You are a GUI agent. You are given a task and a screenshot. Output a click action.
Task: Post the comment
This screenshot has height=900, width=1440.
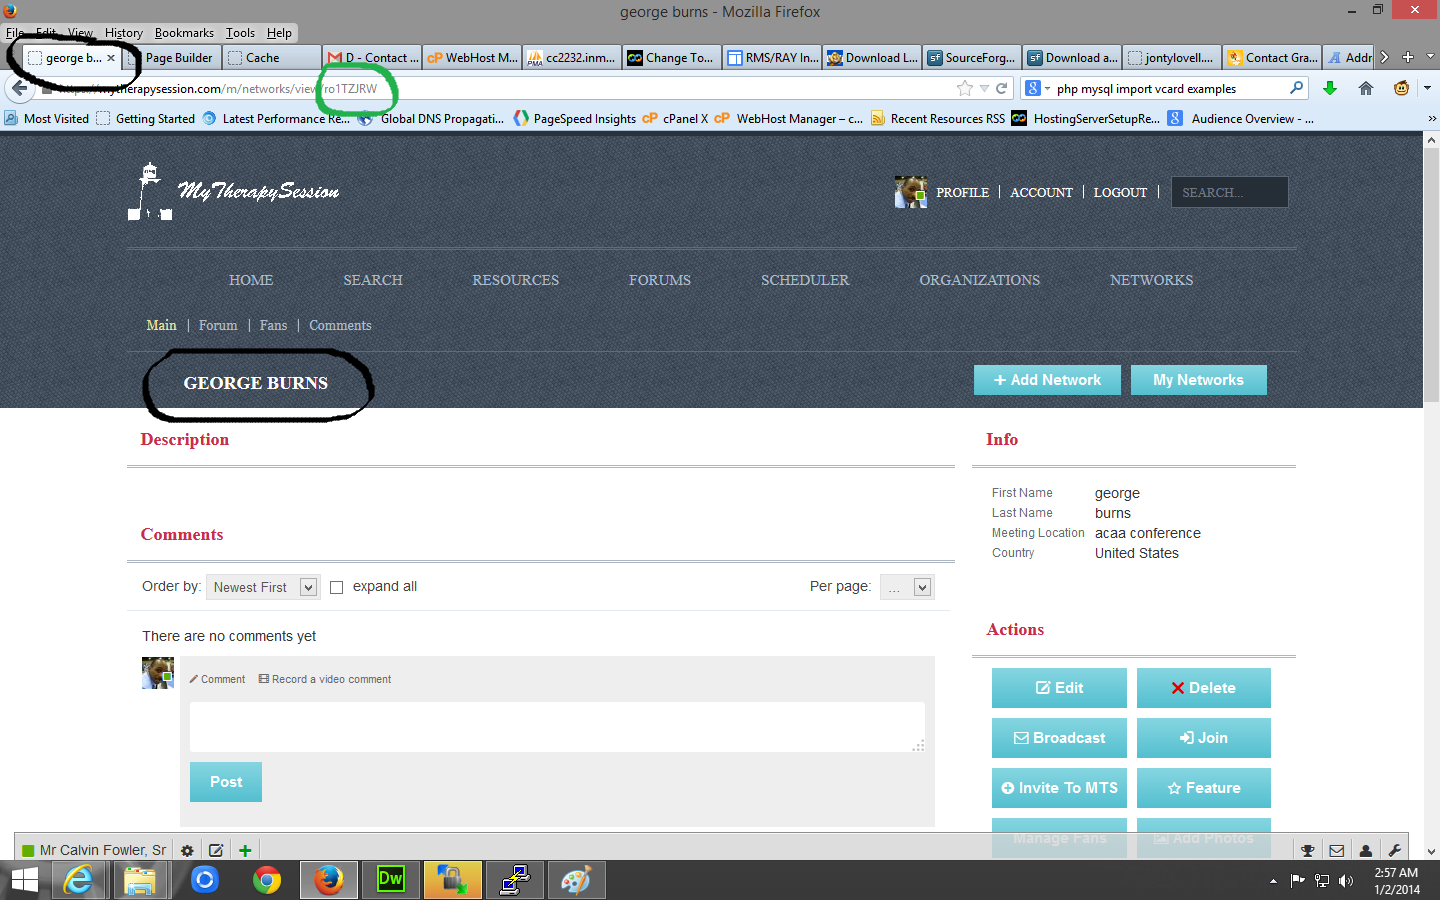click(x=226, y=782)
